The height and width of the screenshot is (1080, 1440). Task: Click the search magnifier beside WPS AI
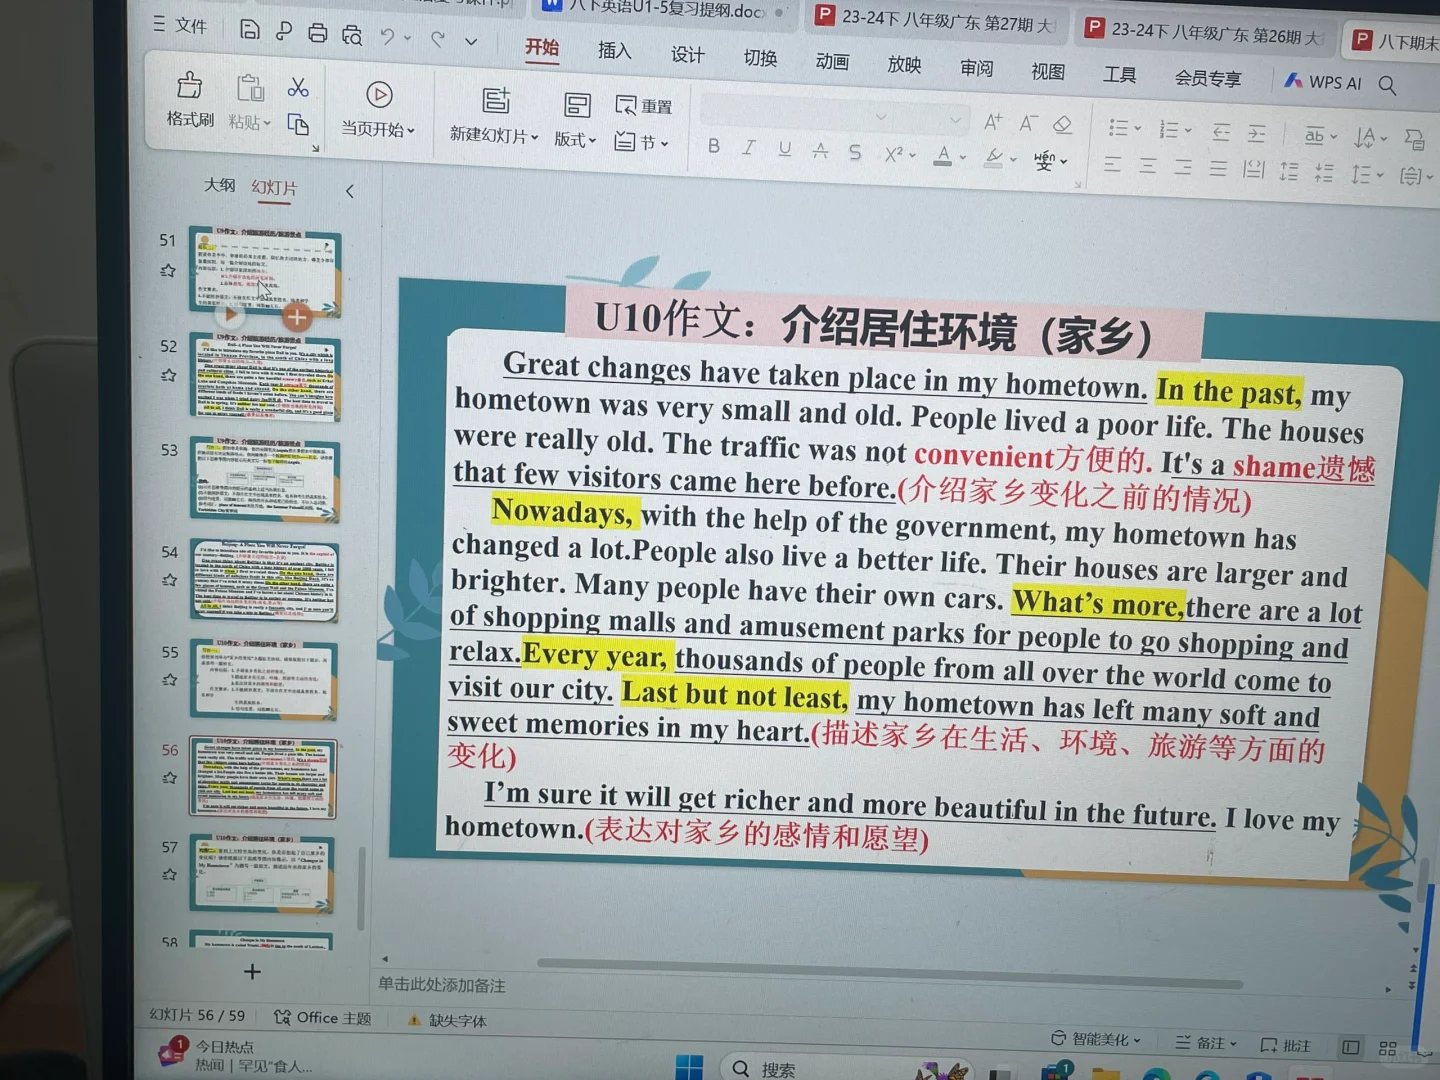[1387, 85]
